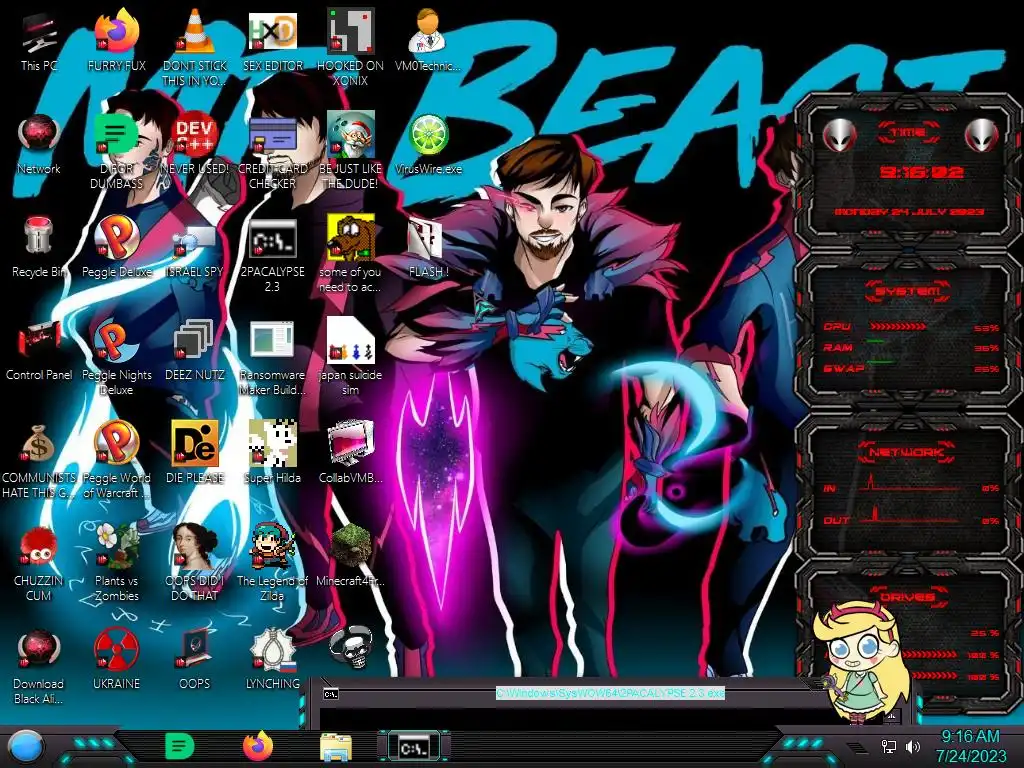Open the taskbar clock showing 9:16 AM

(x=971, y=746)
